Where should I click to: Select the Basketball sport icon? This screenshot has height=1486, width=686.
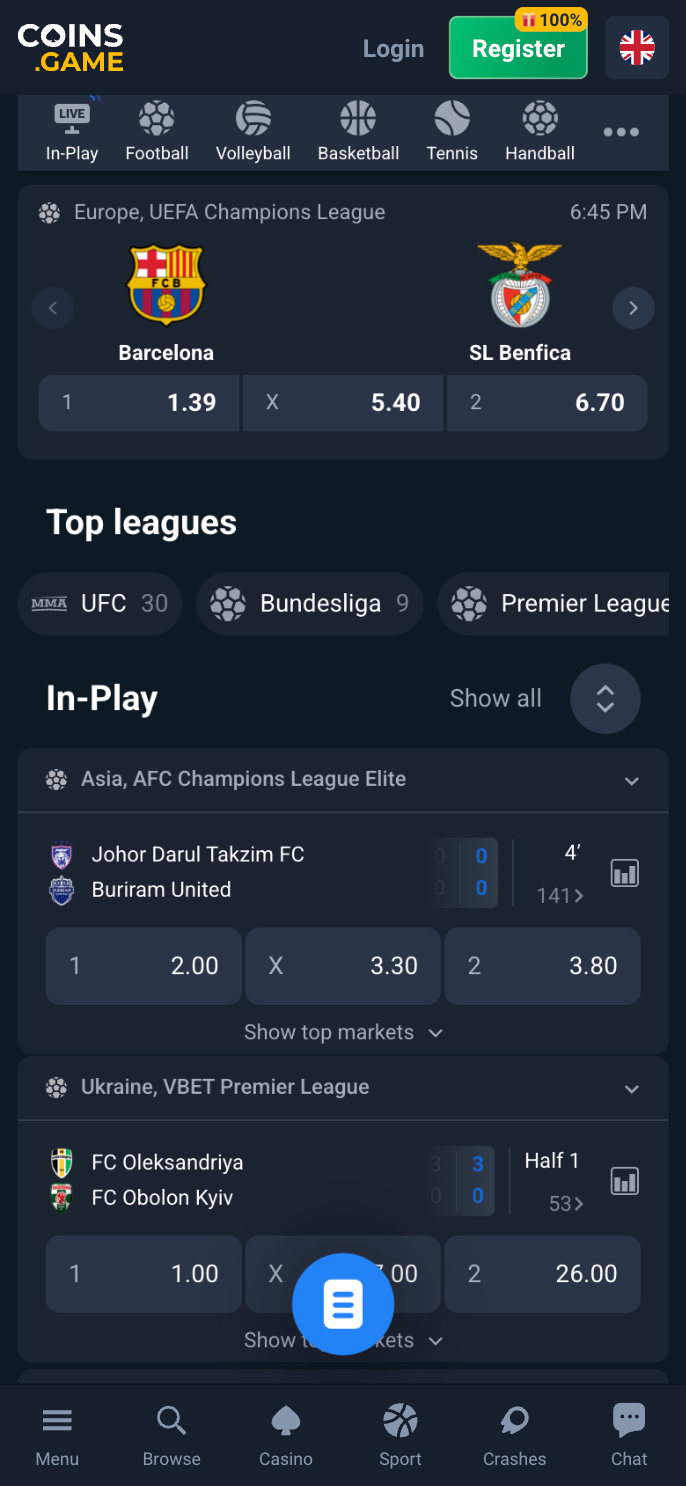click(358, 131)
